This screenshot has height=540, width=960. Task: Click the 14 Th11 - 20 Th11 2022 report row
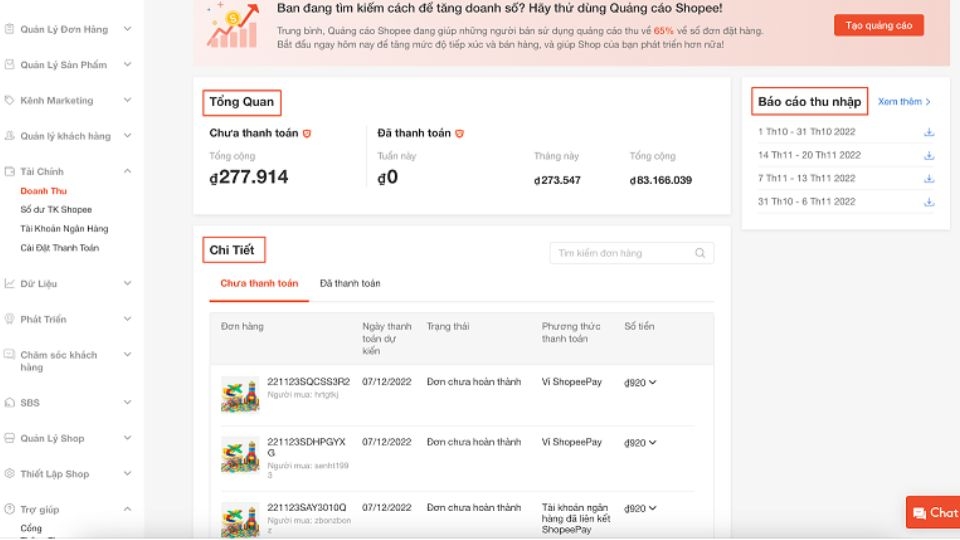coord(846,155)
